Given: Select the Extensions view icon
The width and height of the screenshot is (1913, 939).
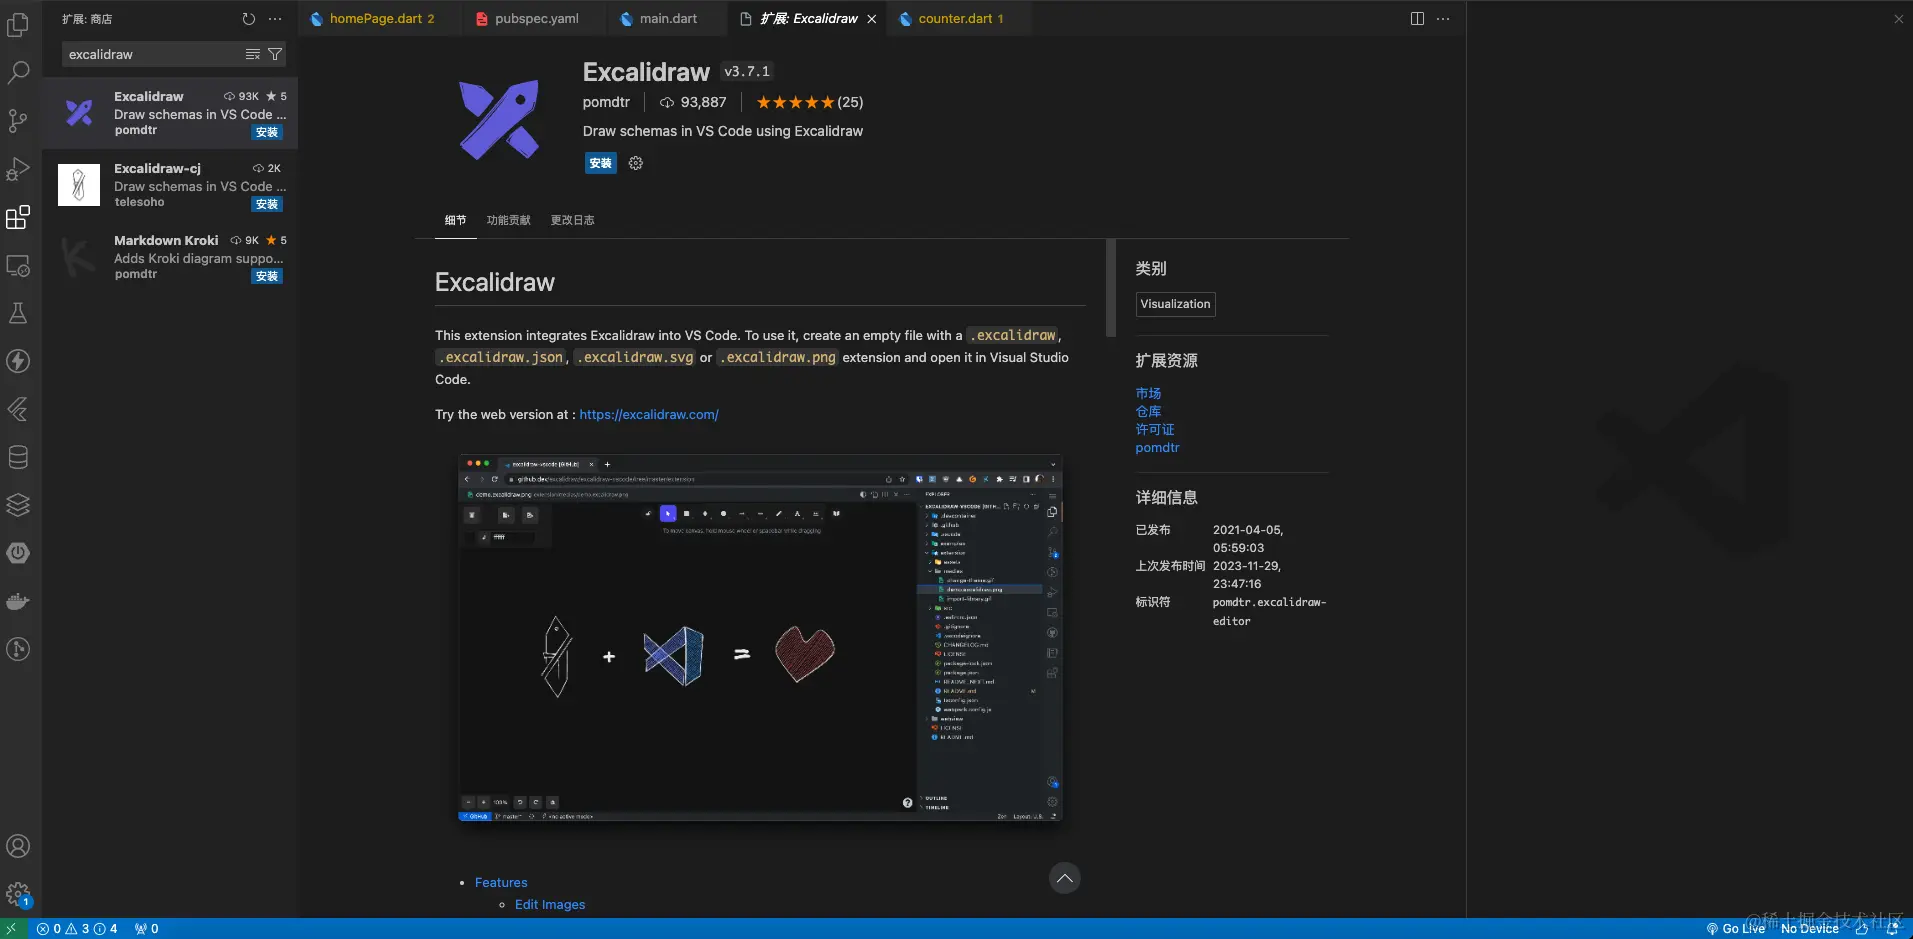Looking at the screenshot, I should [18, 217].
